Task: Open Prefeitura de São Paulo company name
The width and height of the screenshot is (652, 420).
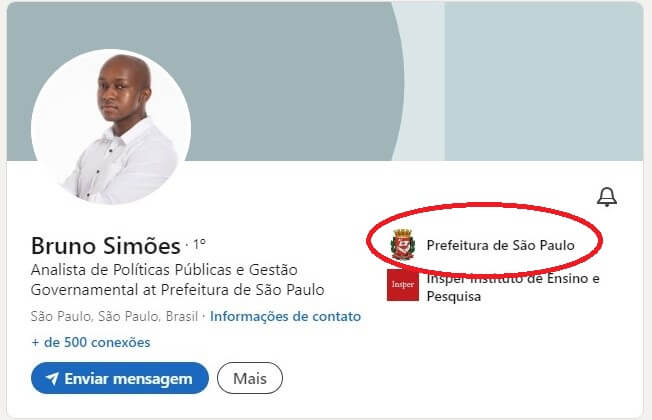Action: click(x=501, y=245)
